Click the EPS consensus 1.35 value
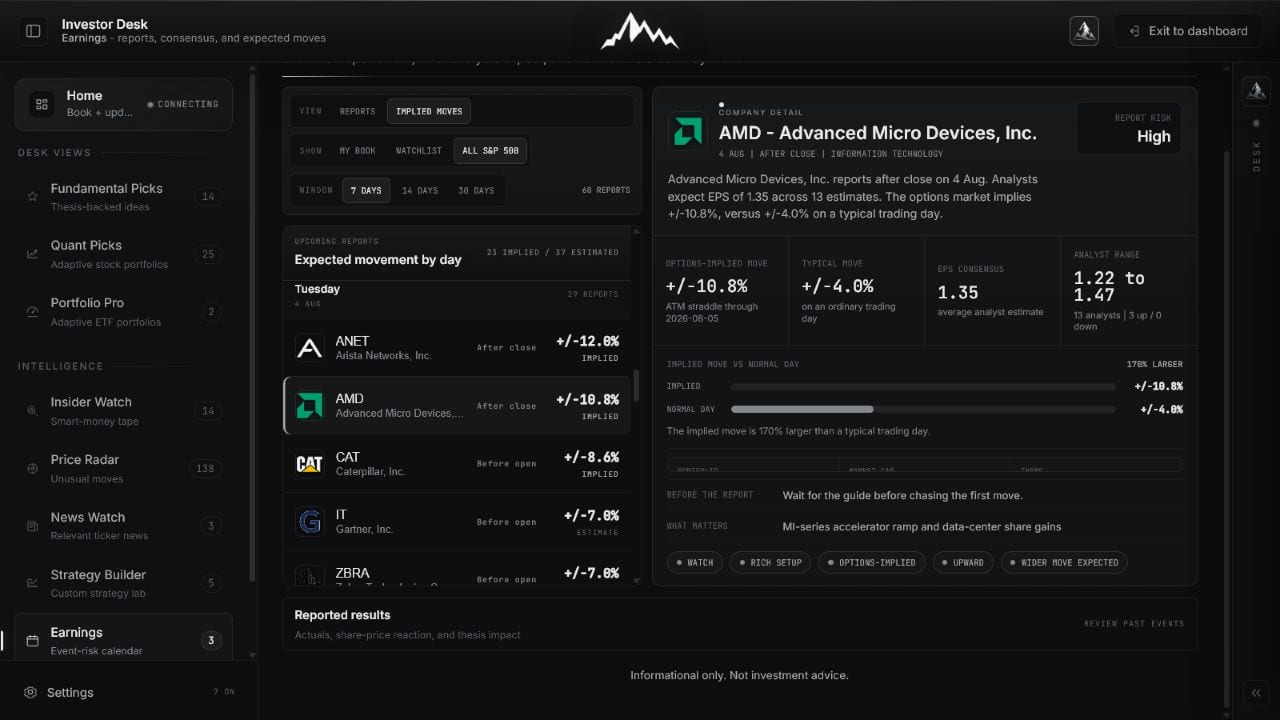Screen dimensions: 1280x720 point(958,292)
